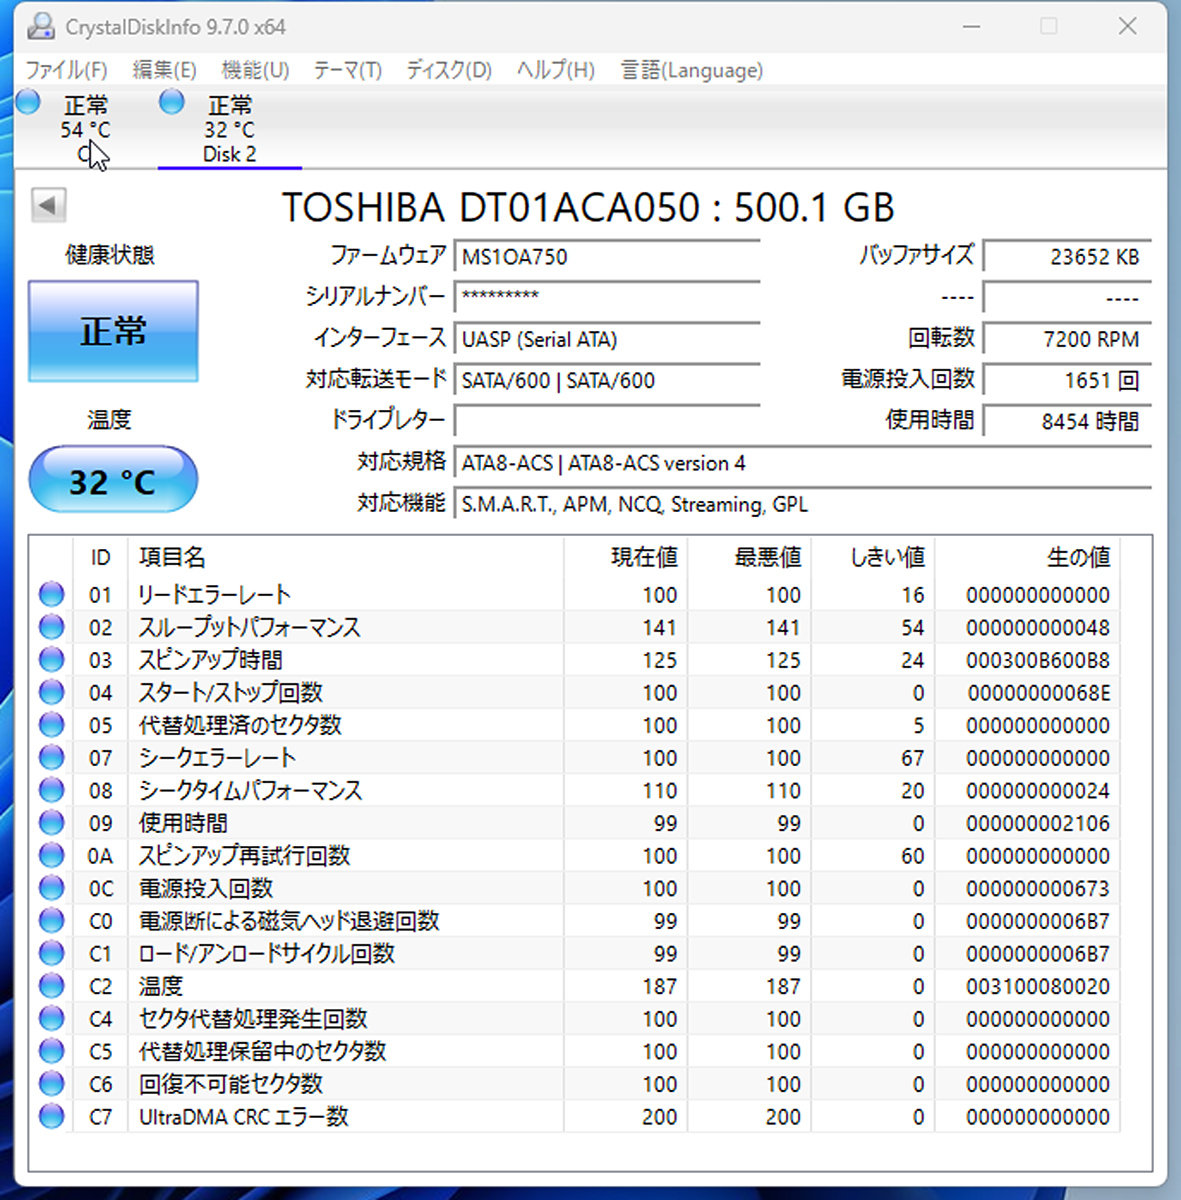Viewport: 1181px width, 1200px height.
Task: Click the status icon for ID C1 row
Action: 51,953
